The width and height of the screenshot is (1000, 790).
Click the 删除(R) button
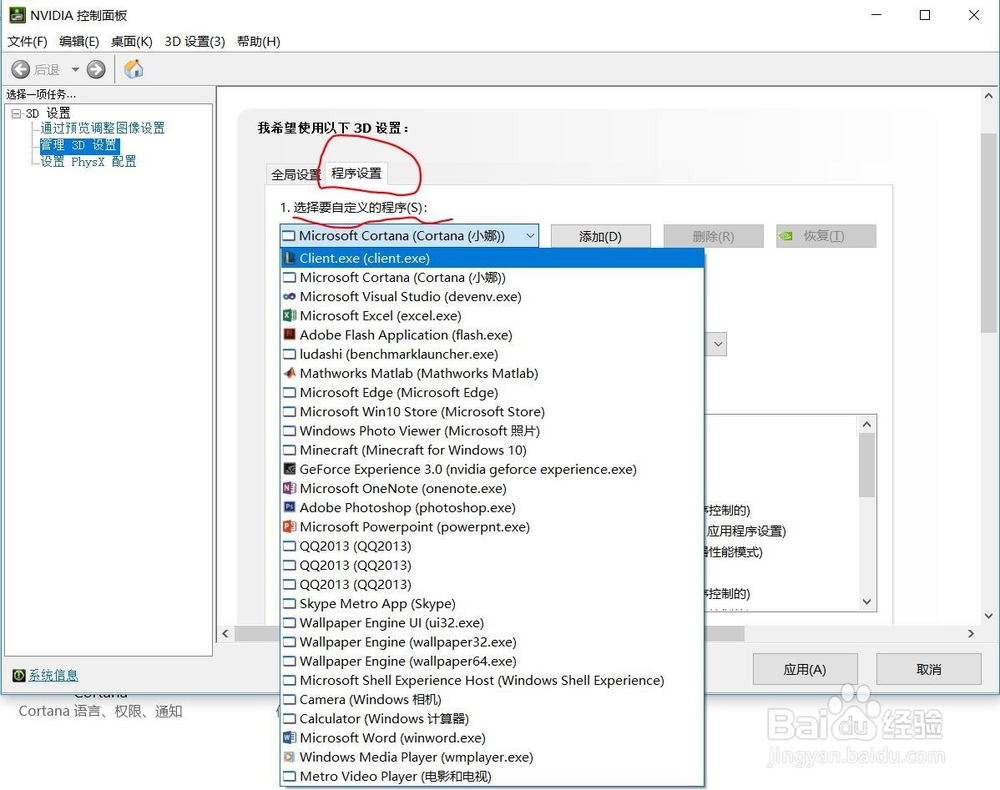tap(713, 237)
